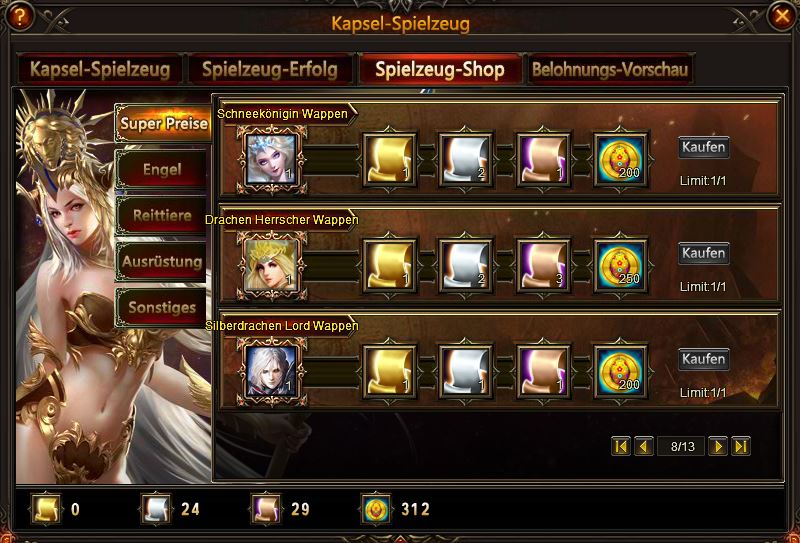
Task: Click the purple scroll icon showing 3
Action: coord(544,266)
